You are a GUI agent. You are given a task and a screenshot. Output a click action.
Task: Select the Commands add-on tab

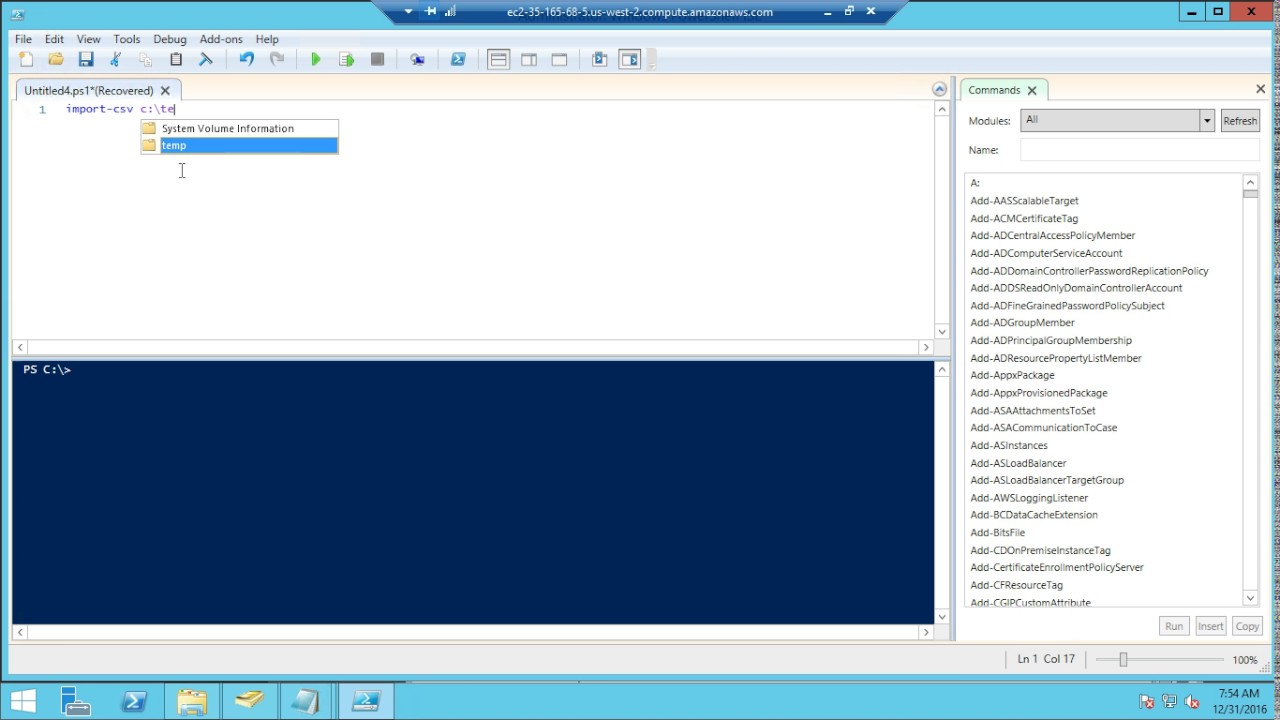point(994,90)
